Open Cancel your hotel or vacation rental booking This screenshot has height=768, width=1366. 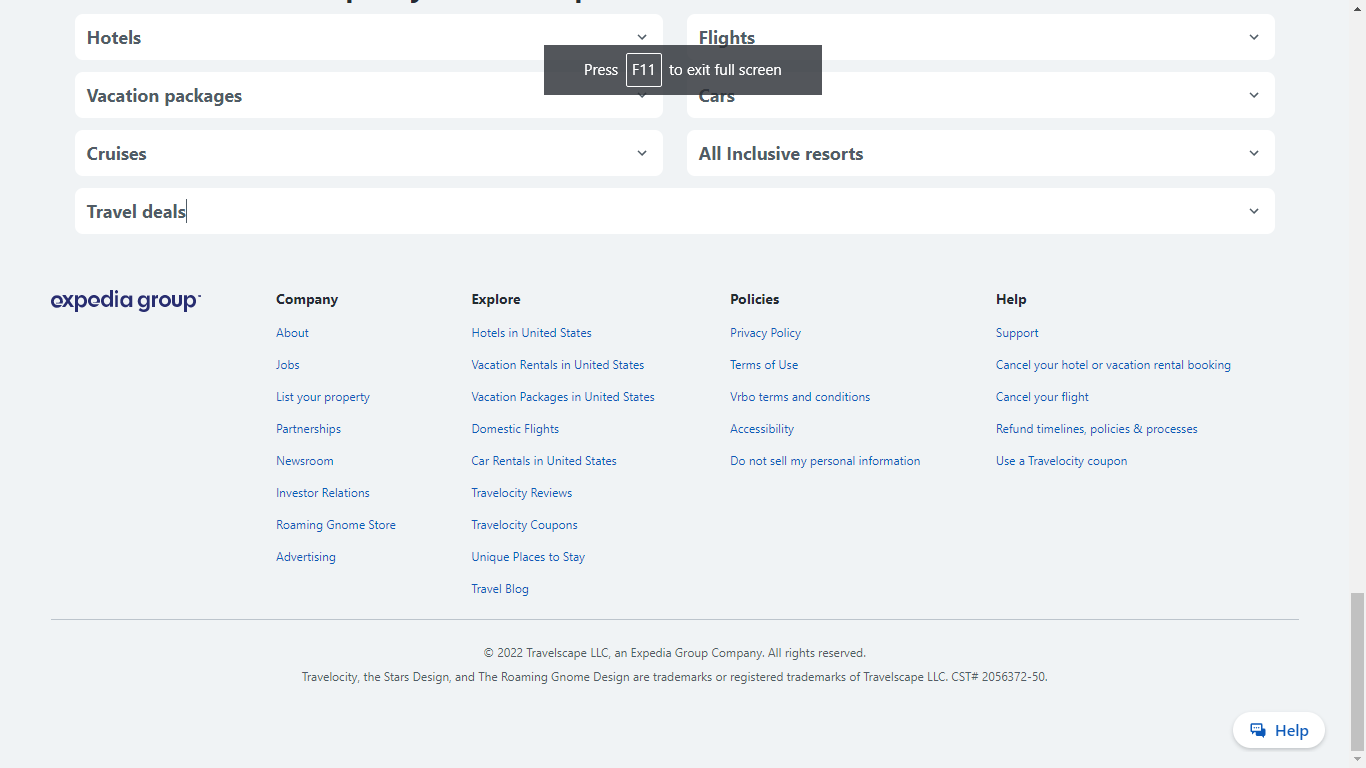point(1113,365)
